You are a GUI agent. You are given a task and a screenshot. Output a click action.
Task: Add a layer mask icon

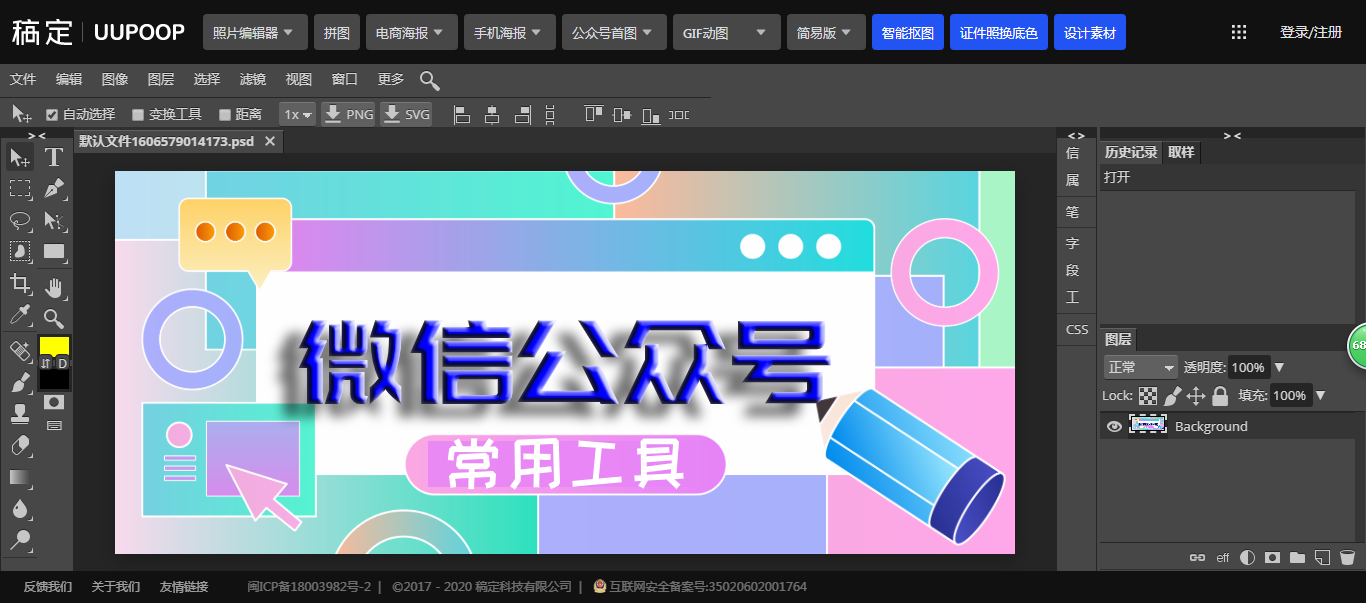pyautogui.click(x=1272, y=557)
